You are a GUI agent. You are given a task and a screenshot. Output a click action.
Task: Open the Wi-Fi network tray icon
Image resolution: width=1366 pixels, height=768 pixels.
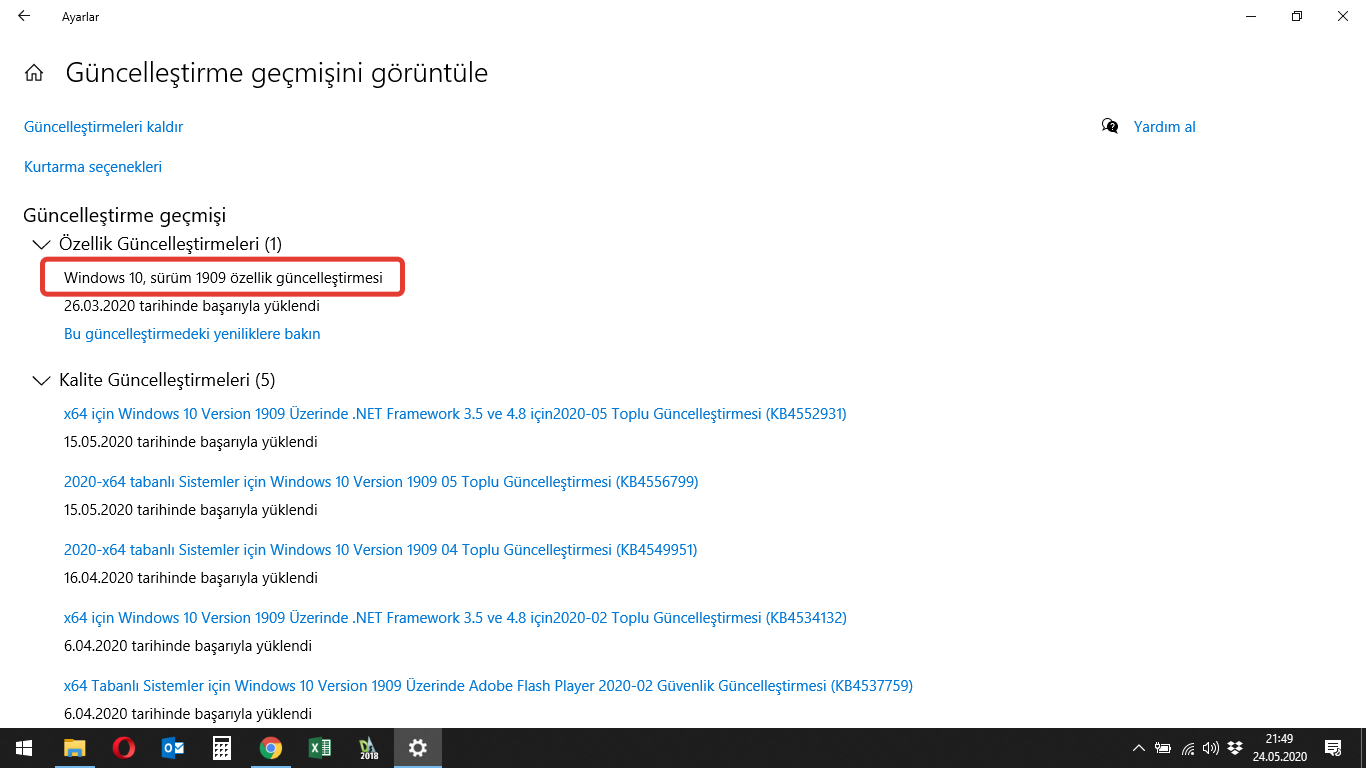tap(1188, 748)
